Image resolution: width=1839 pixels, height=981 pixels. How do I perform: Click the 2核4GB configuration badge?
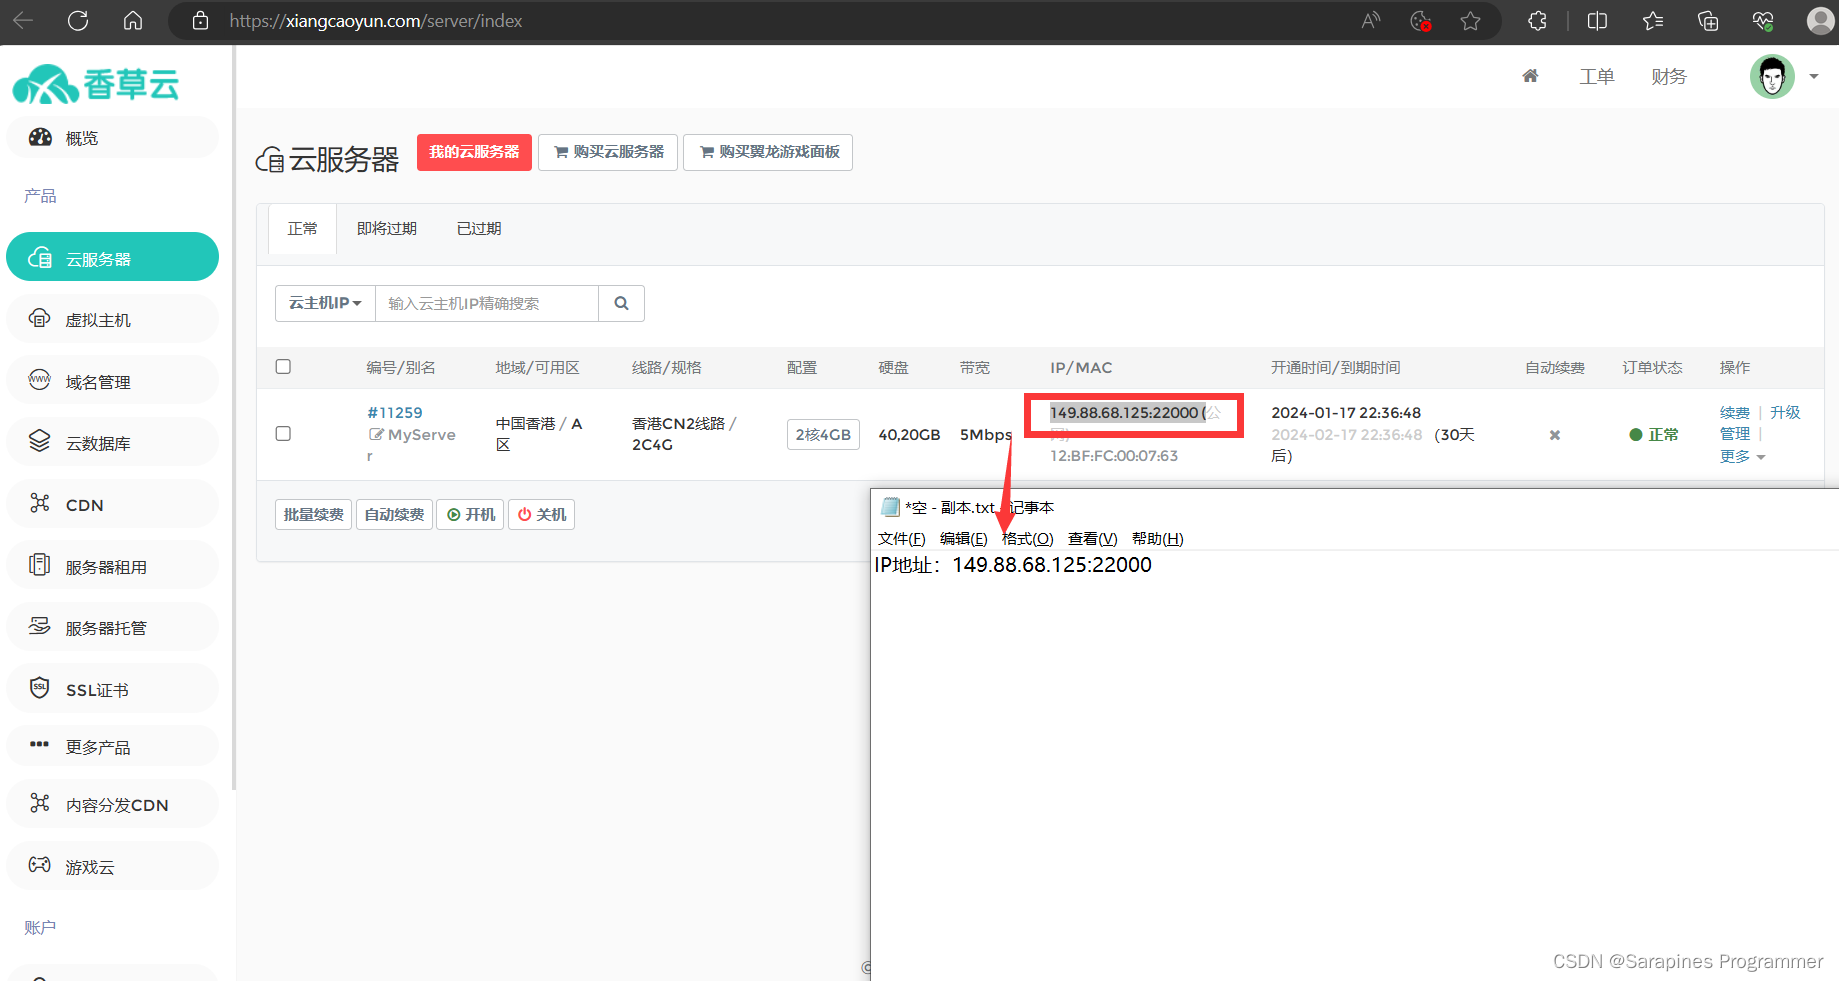823,435
